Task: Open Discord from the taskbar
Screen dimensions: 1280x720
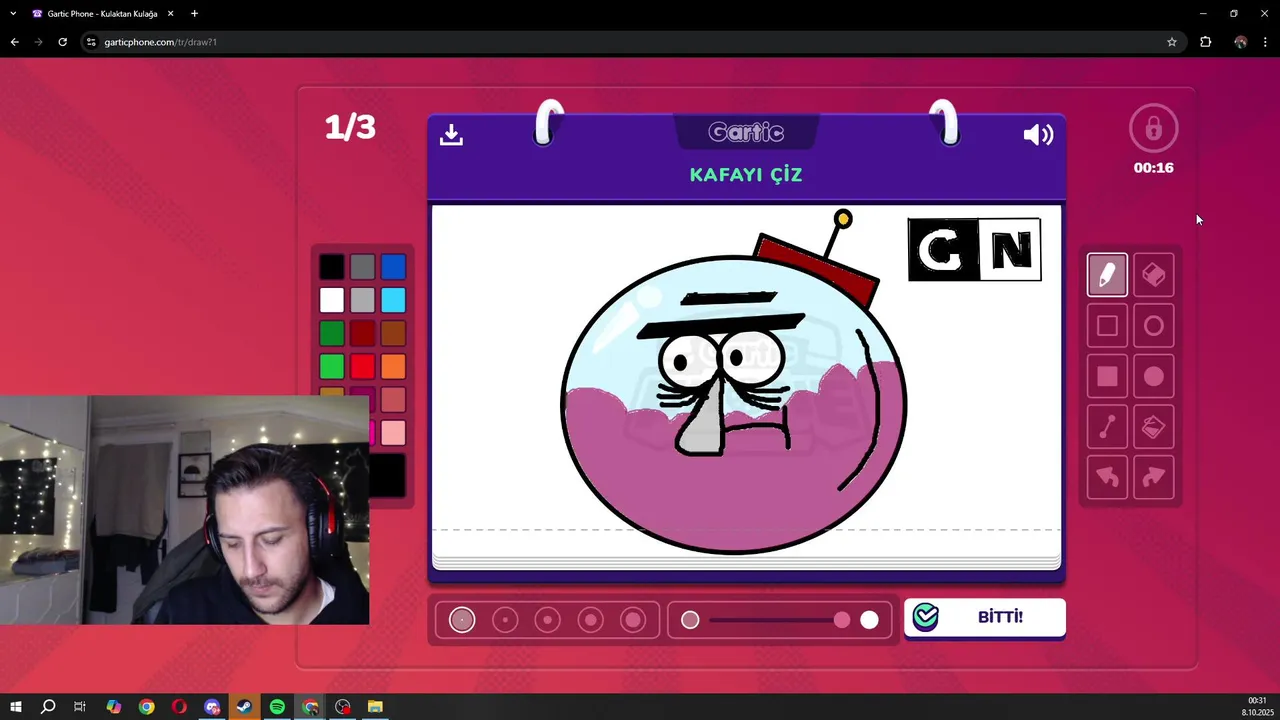Action: 212,707
